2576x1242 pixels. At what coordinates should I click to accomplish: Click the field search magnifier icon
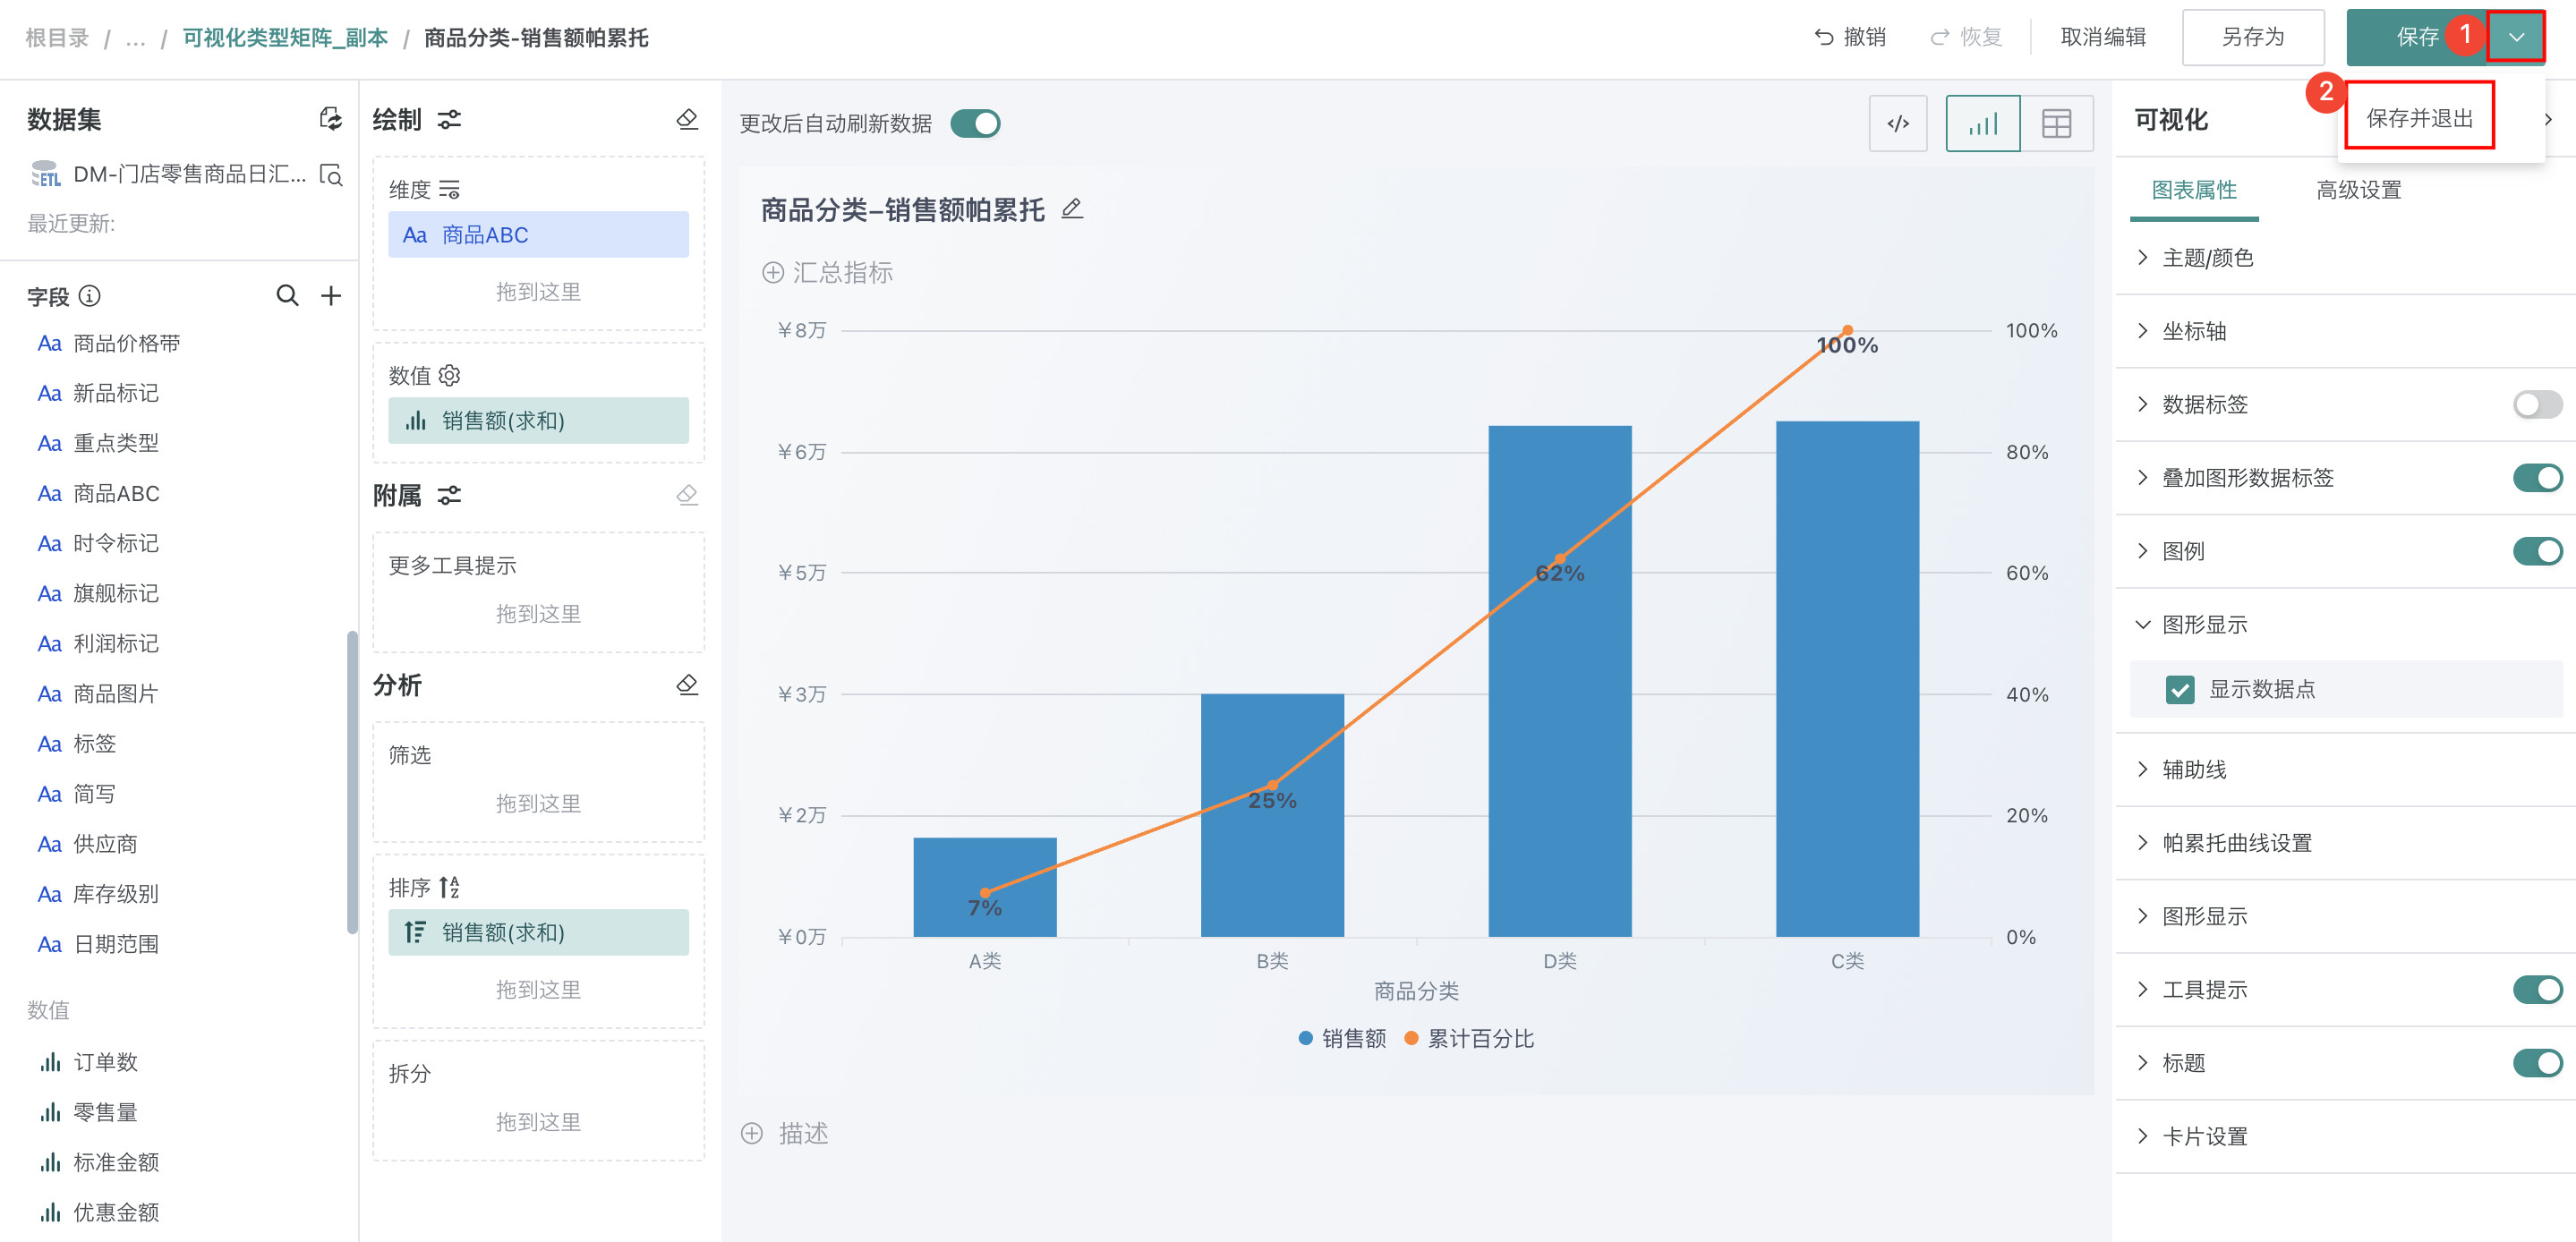click(287, 295)
